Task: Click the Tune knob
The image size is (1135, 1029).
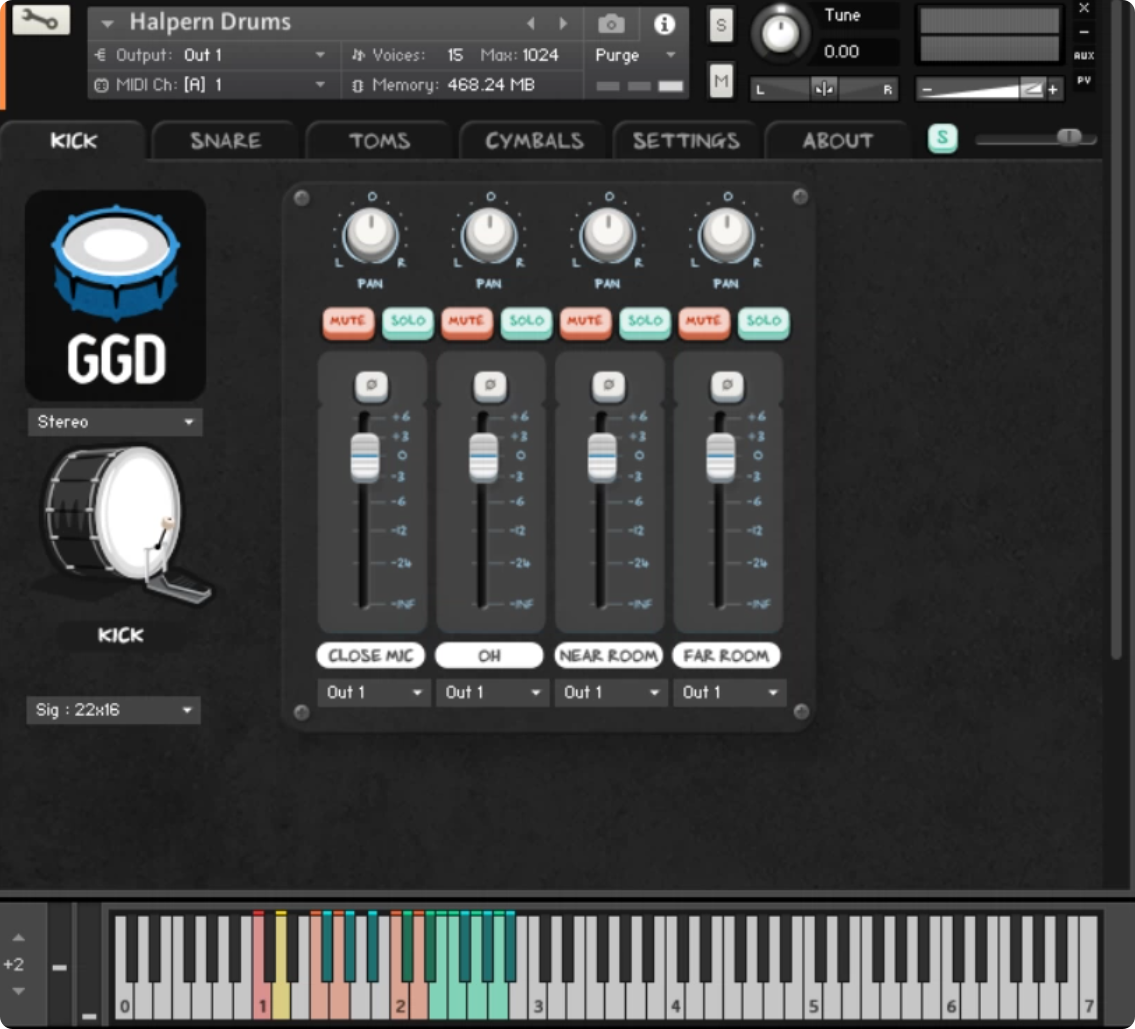Action: [780, 33]
